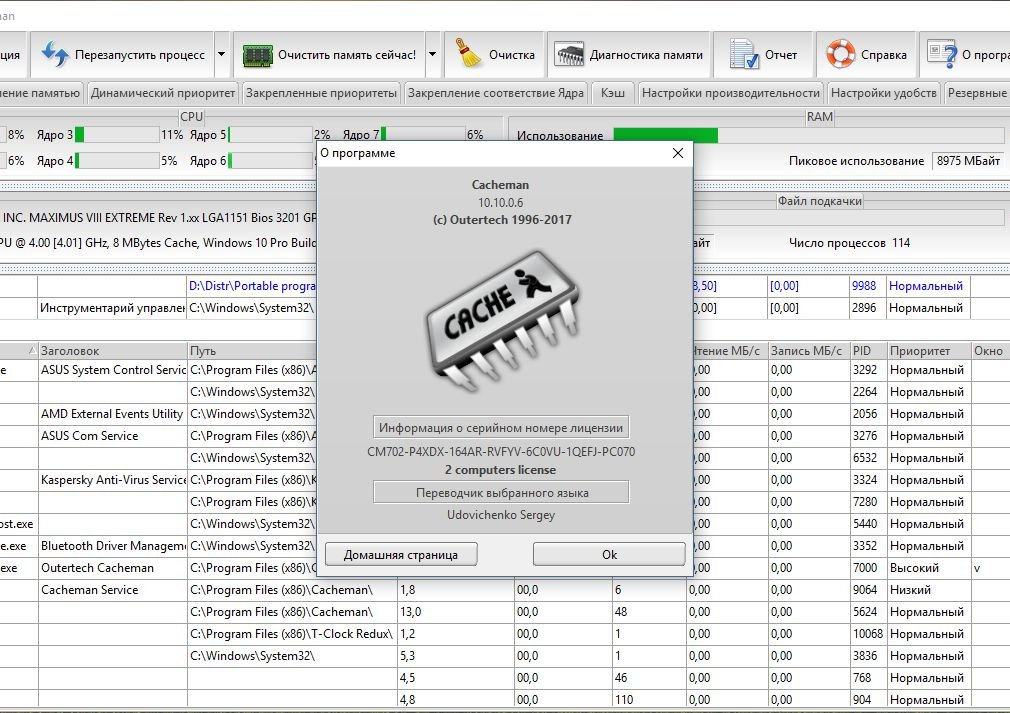1010x713 pixels.
Task: Open Закрепление соответствие Ядра tab
Action: click(x=495, y=93)
